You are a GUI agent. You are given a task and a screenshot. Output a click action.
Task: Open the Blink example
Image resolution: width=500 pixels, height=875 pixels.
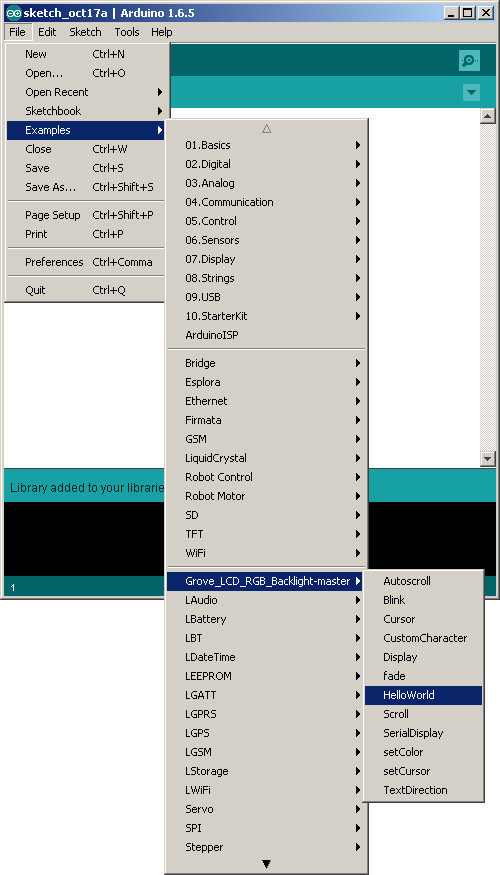[424, 600]
